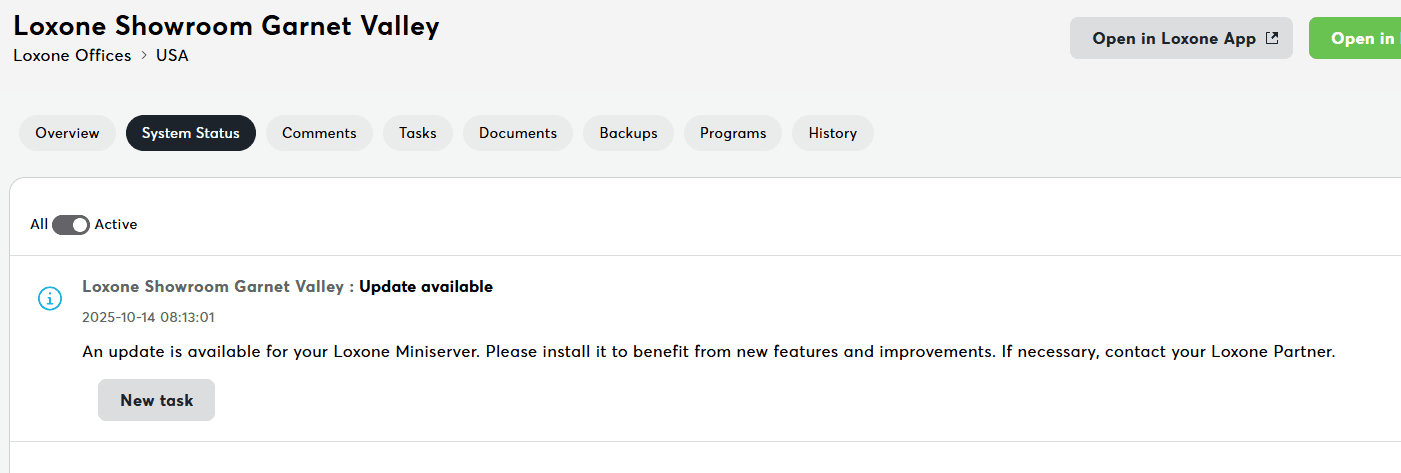Switch to the Programs tab
Screen dimensions: 1401x473
coord(733,133)
